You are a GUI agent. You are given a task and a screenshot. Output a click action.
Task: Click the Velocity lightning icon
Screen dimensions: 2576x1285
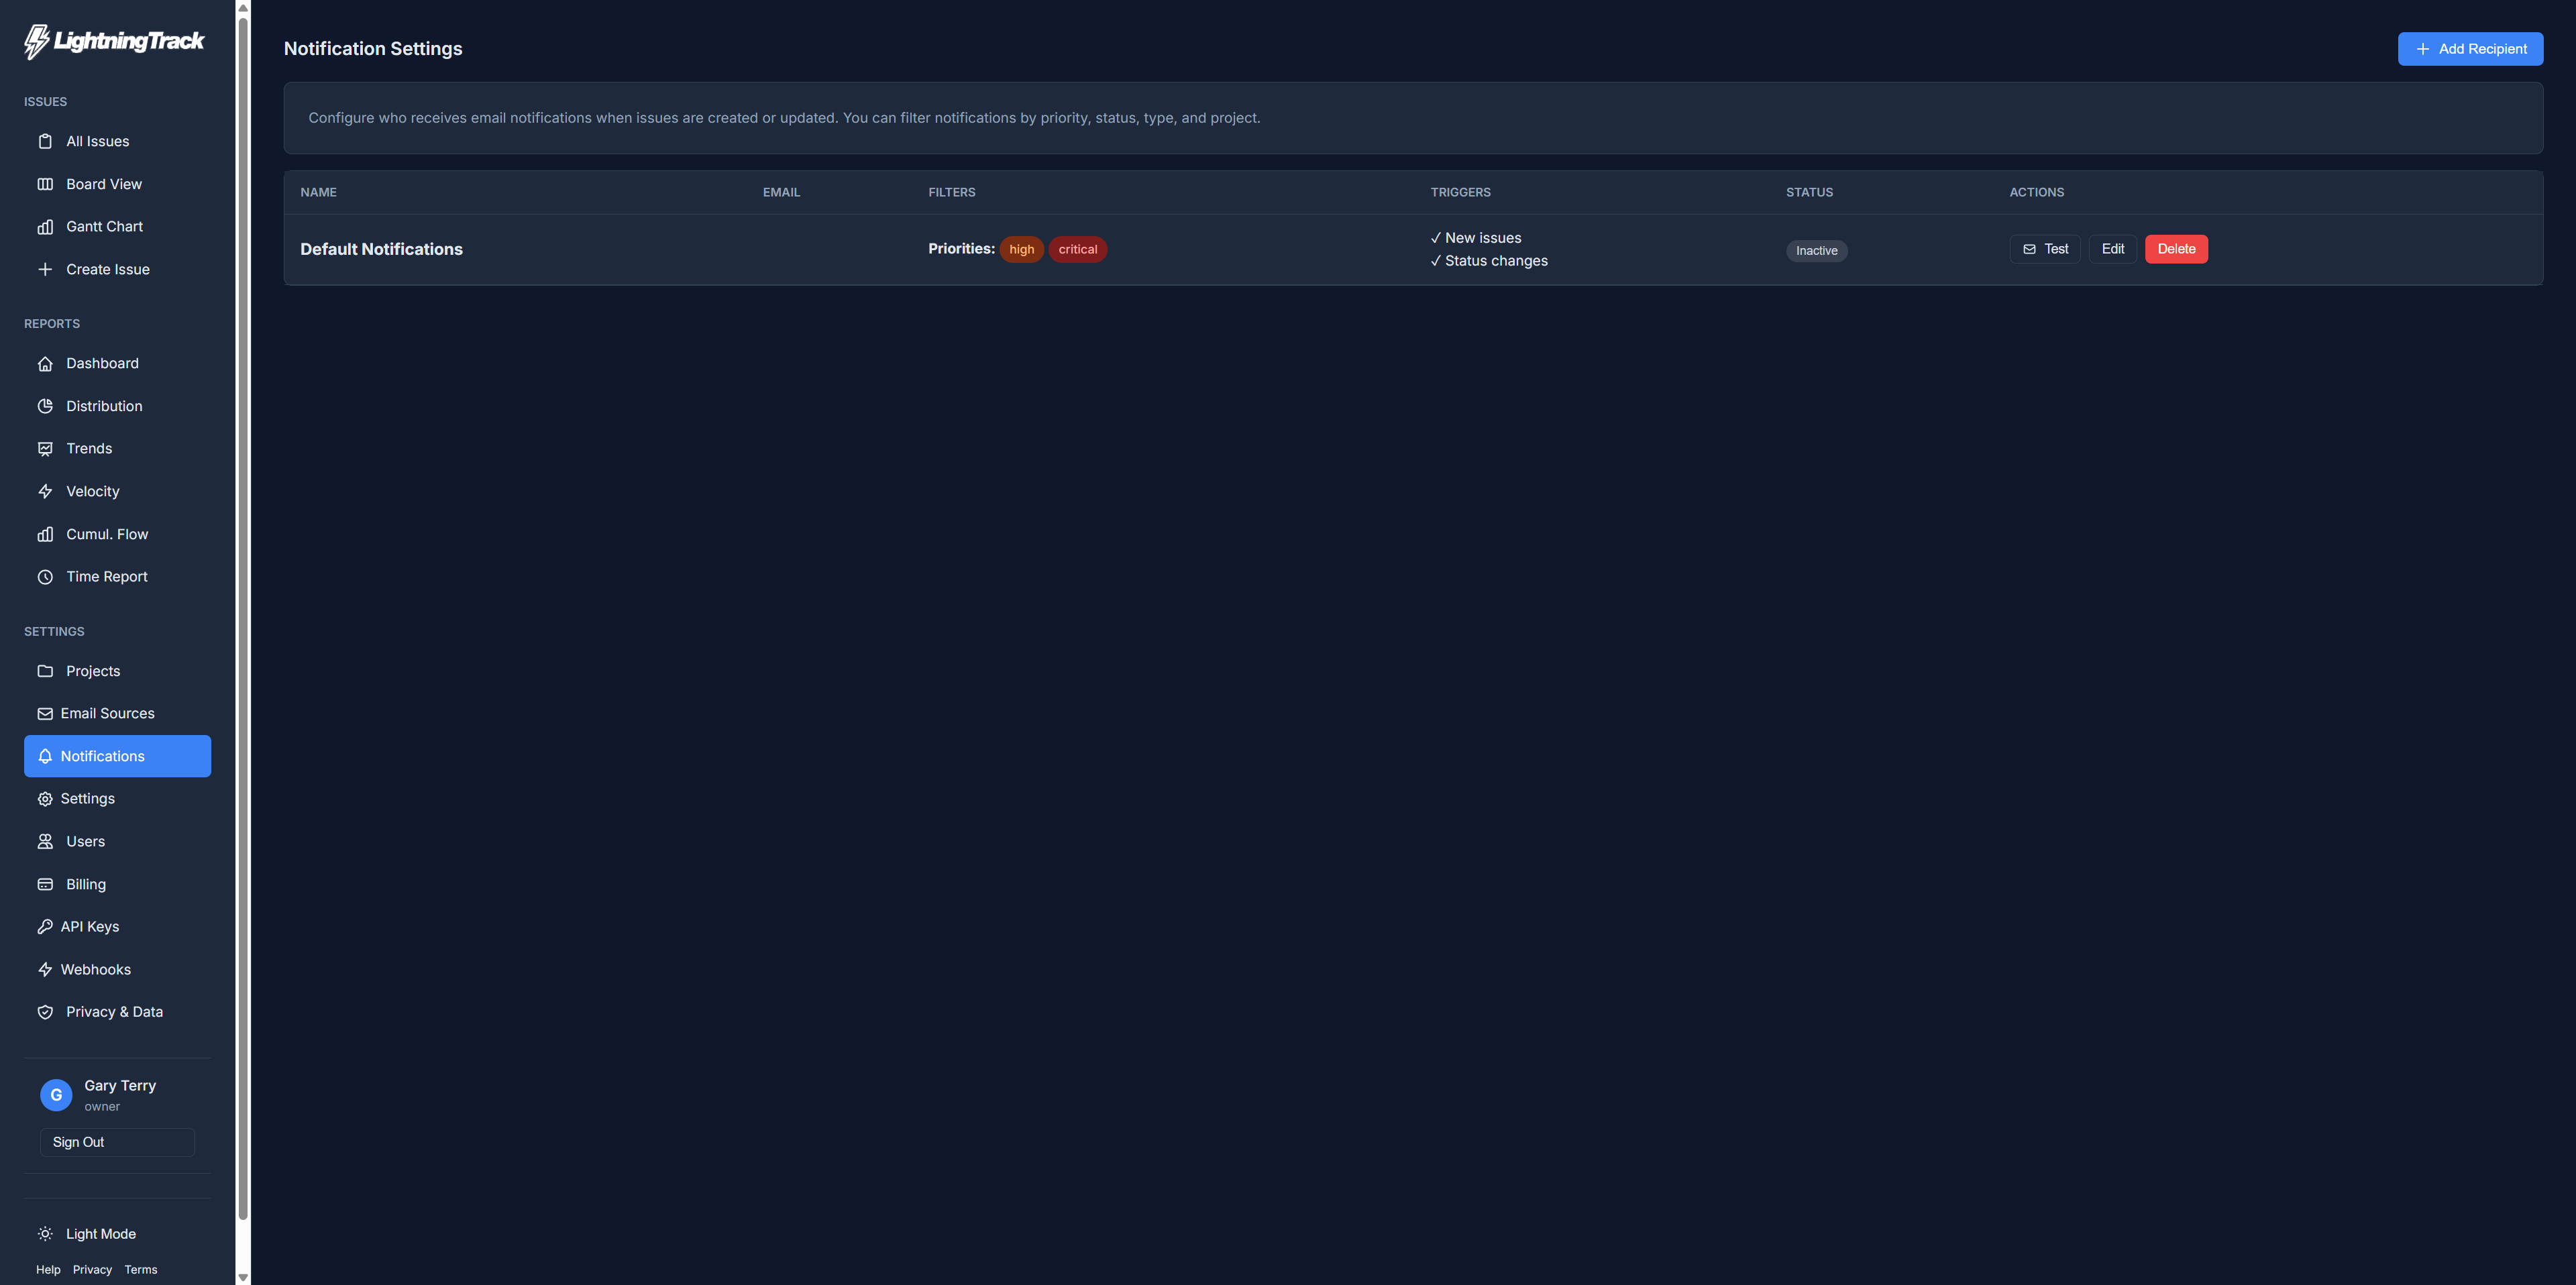(x=45, y=491)
